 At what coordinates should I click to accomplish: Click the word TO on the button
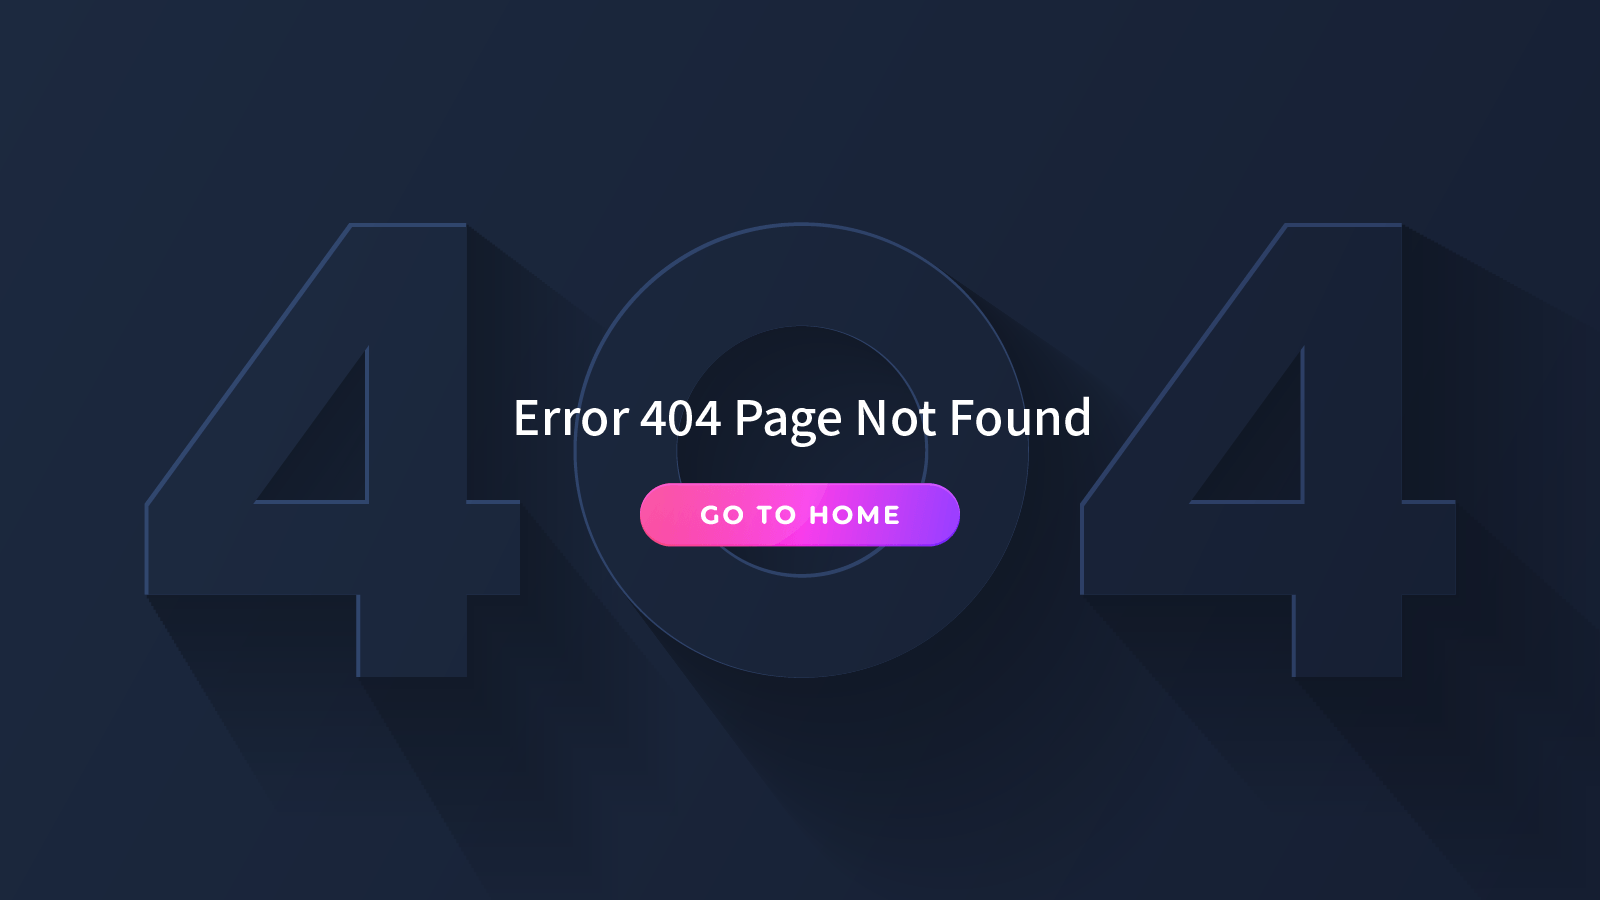tap(776, 515)
